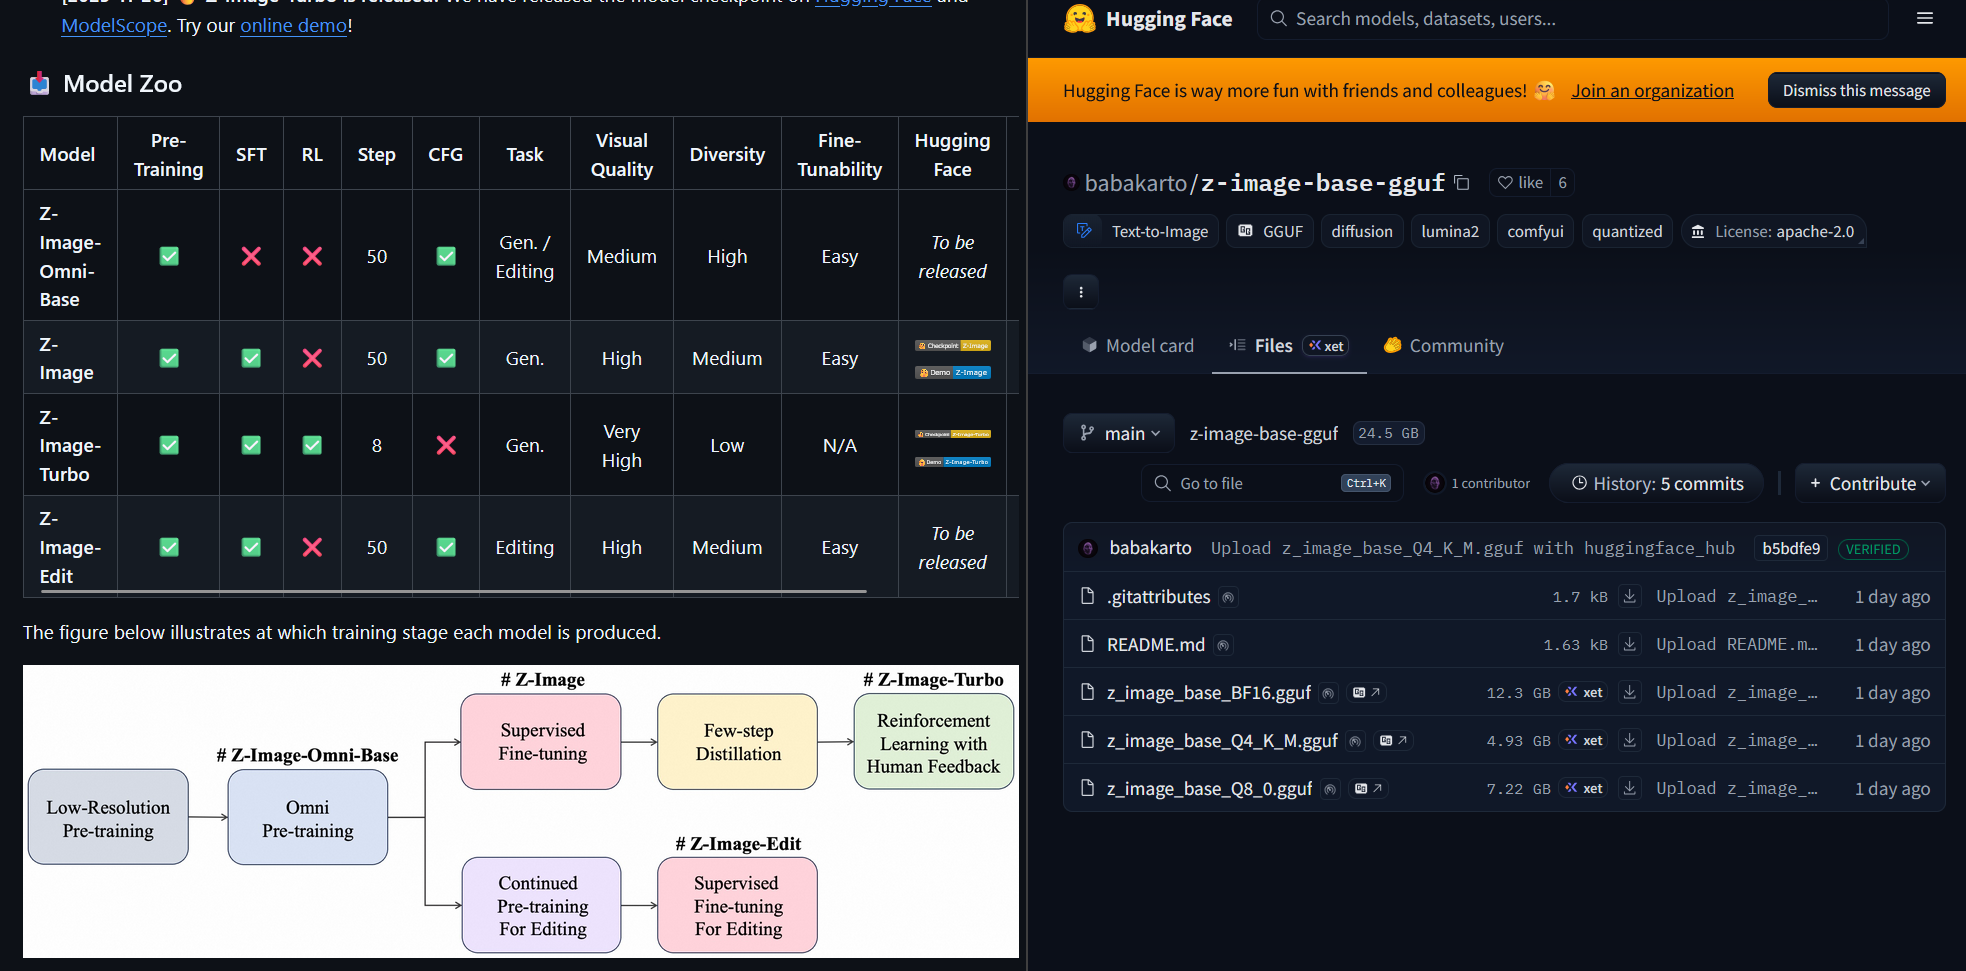The image size is (1966, 971).
Task: Click the commit author name babakarto
Action: click(x=1150, y=548)
